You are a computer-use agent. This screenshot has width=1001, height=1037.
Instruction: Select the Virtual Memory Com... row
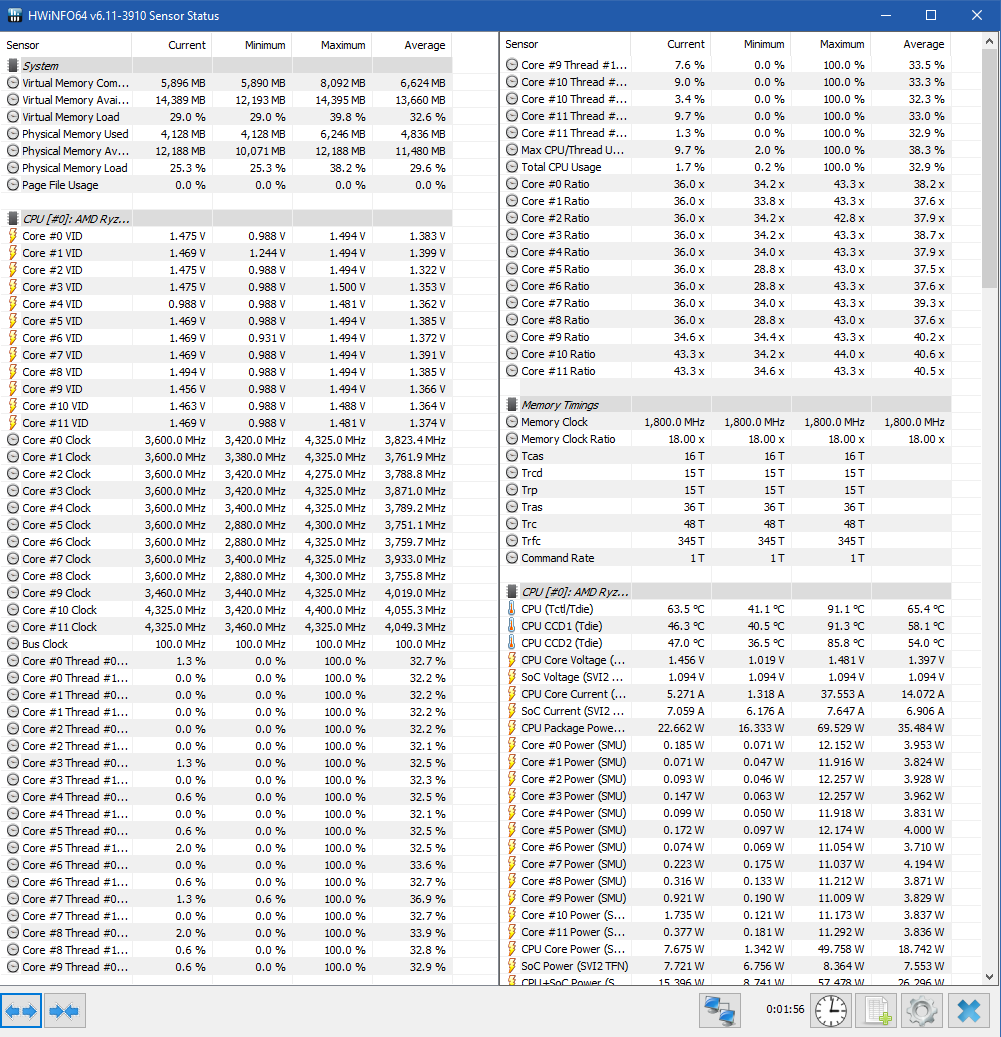(x=227, y=83)
